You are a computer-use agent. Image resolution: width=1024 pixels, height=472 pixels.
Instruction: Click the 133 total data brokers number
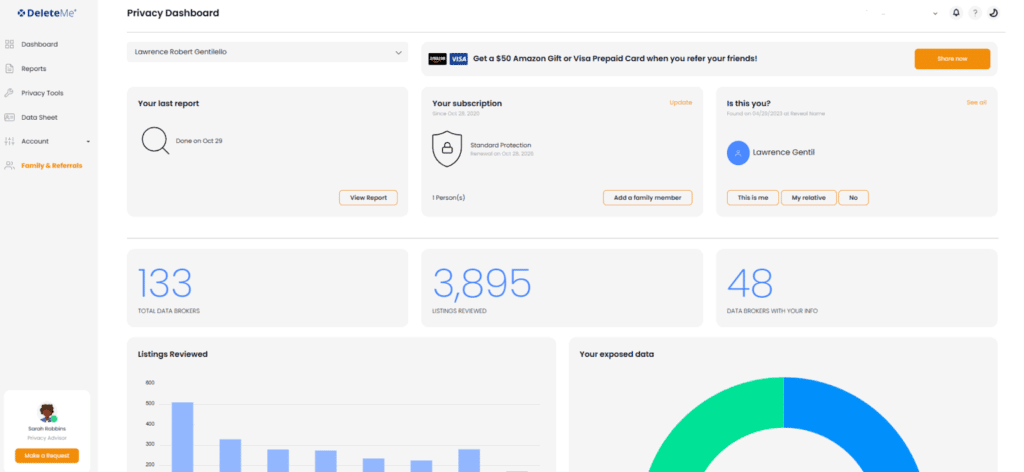[x=165, y=283]
